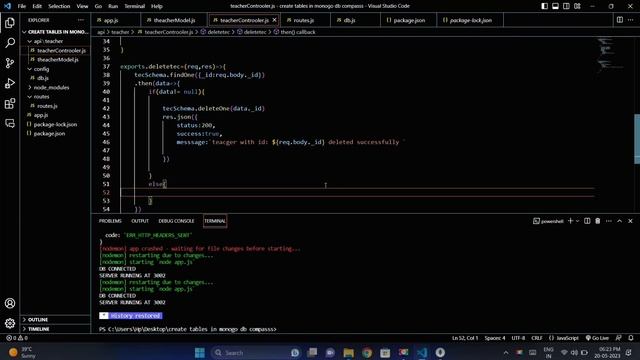Close the terminal panel
Image resolution: width=640 pixels, height=360 pixels.
(x=630, y=221)
